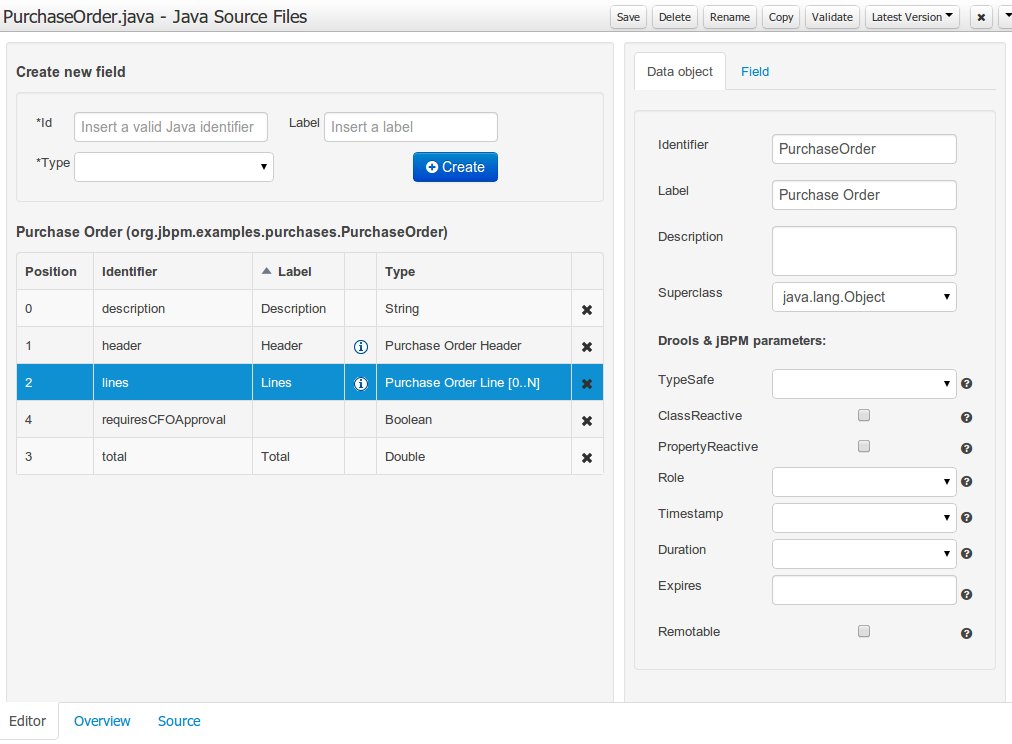Enable the ClassReactive checkbox
This screenshot has height=744, width=1012.
[864, 415]
